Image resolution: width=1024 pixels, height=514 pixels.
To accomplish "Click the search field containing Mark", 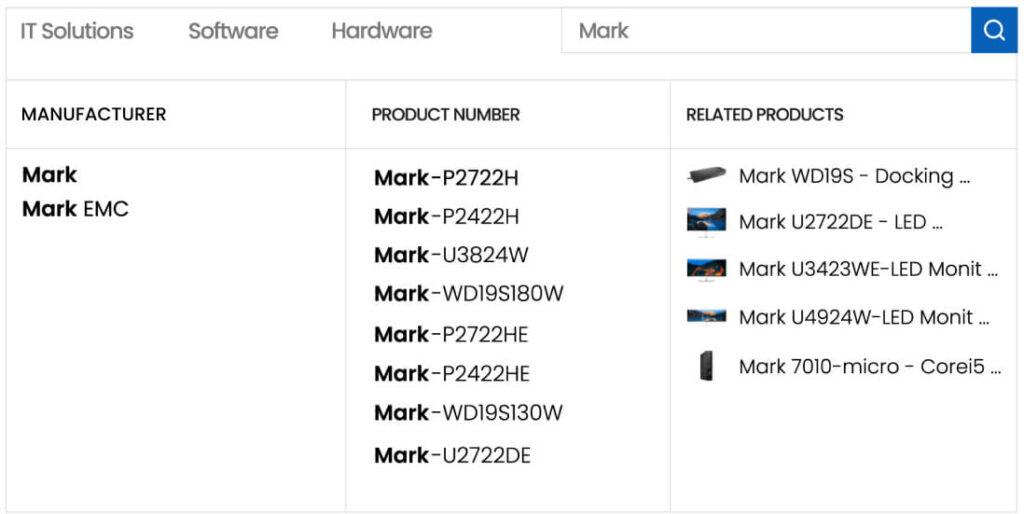I will point(765,31).
